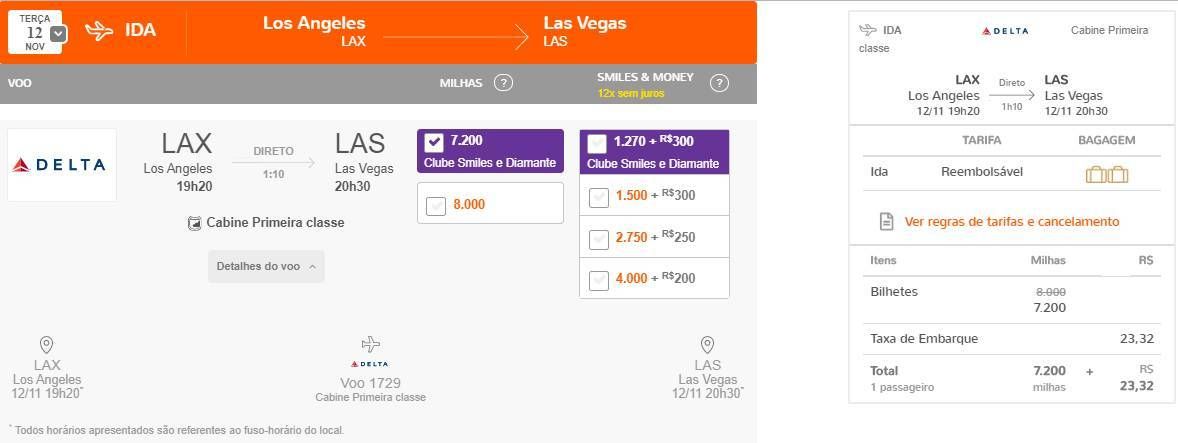1178x443 pixels.
Task: Pick the 4.000 + R$200 fare option
Action: pos(599,280)
